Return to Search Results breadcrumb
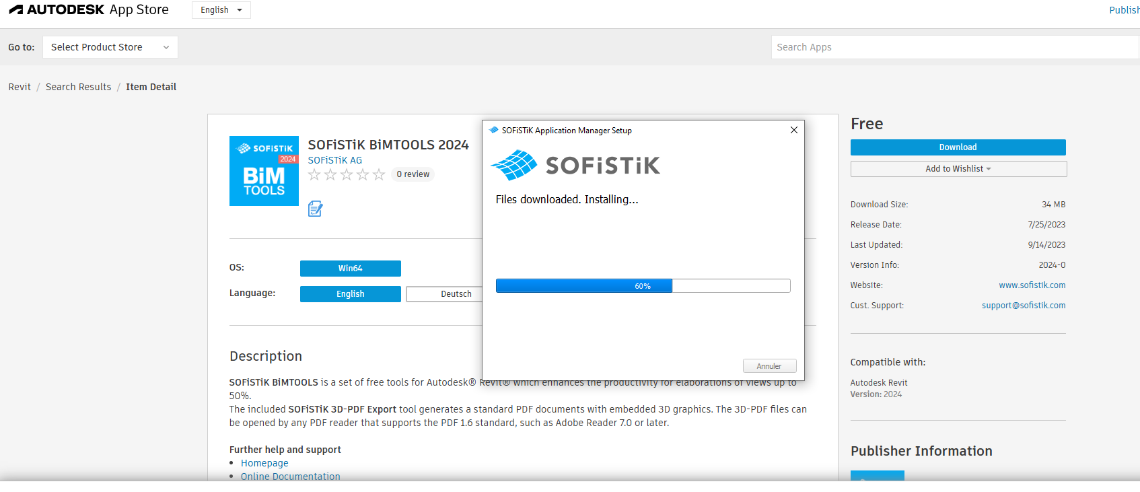1140x492 pixels. [x=79, y=86]
